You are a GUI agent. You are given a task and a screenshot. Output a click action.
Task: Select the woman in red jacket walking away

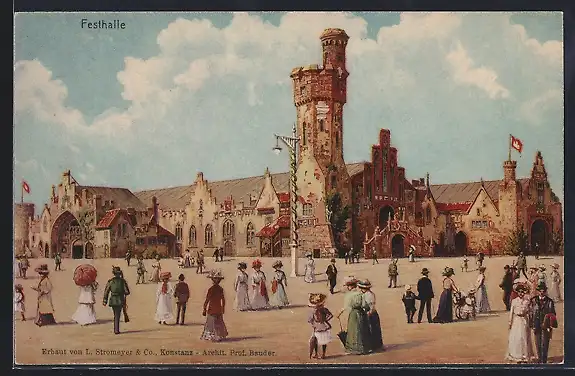(x=215, y=306)
